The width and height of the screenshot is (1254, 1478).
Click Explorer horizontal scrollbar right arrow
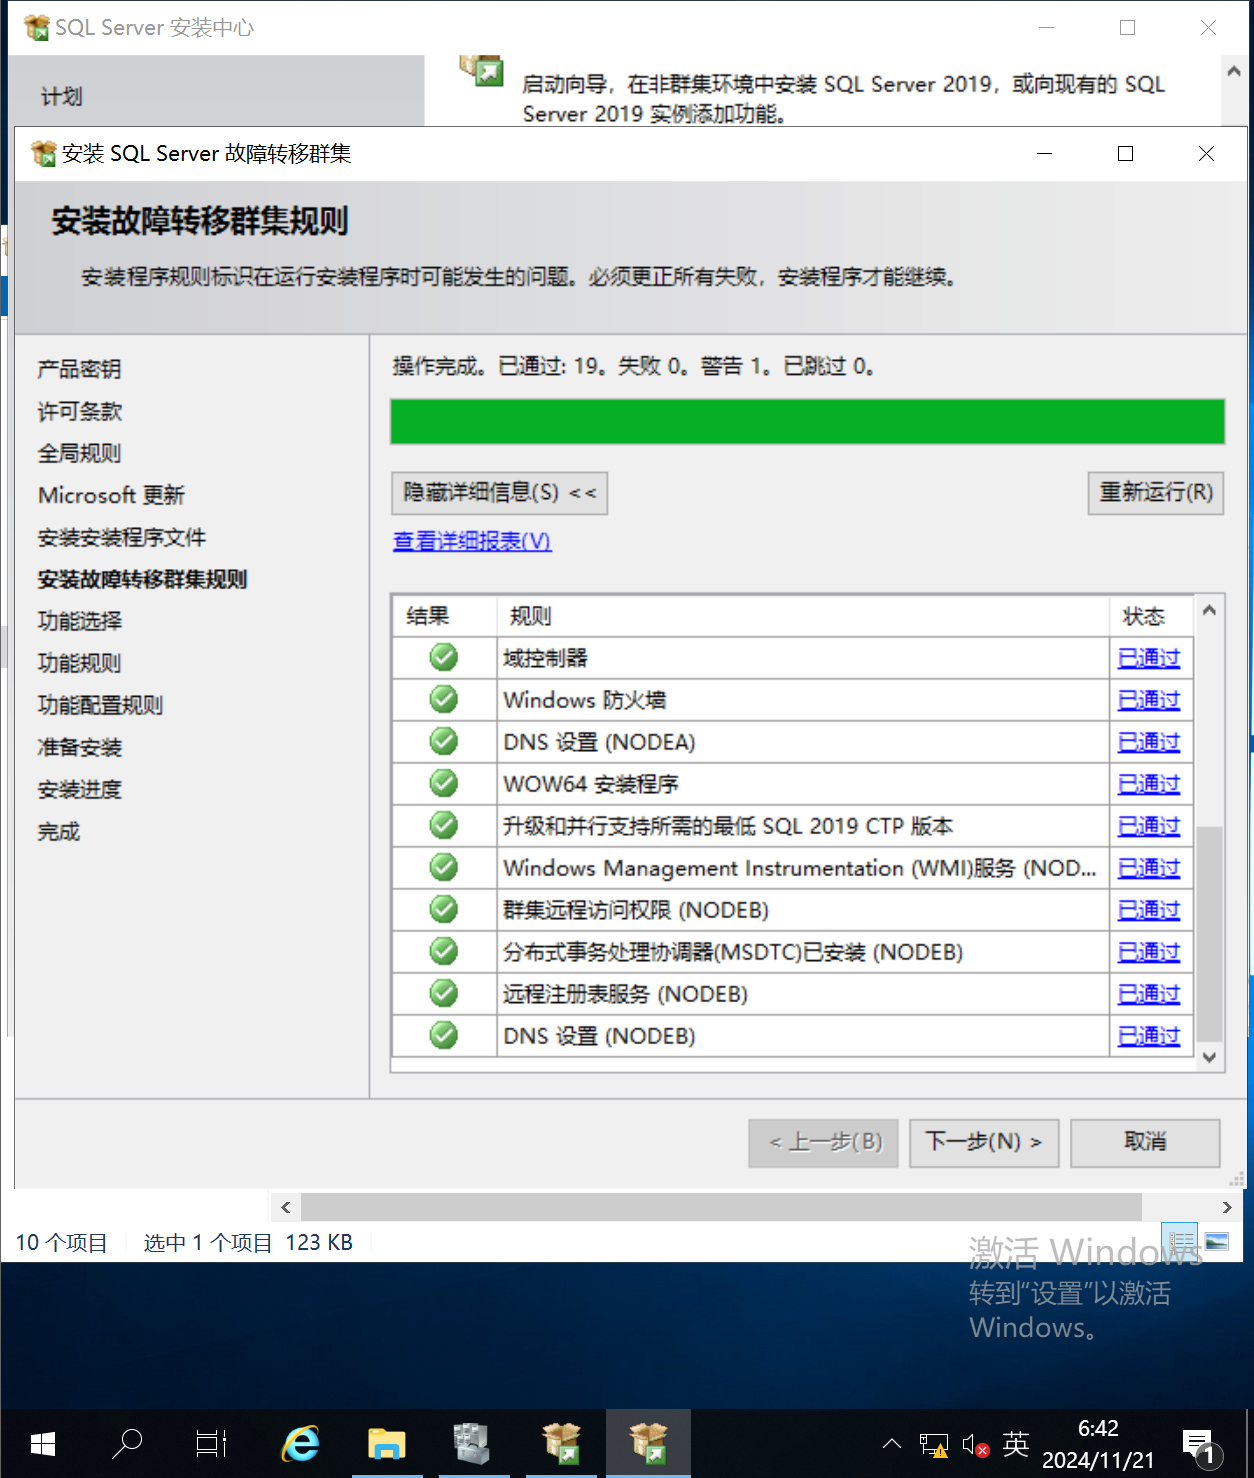(x=1227, y=1207)
